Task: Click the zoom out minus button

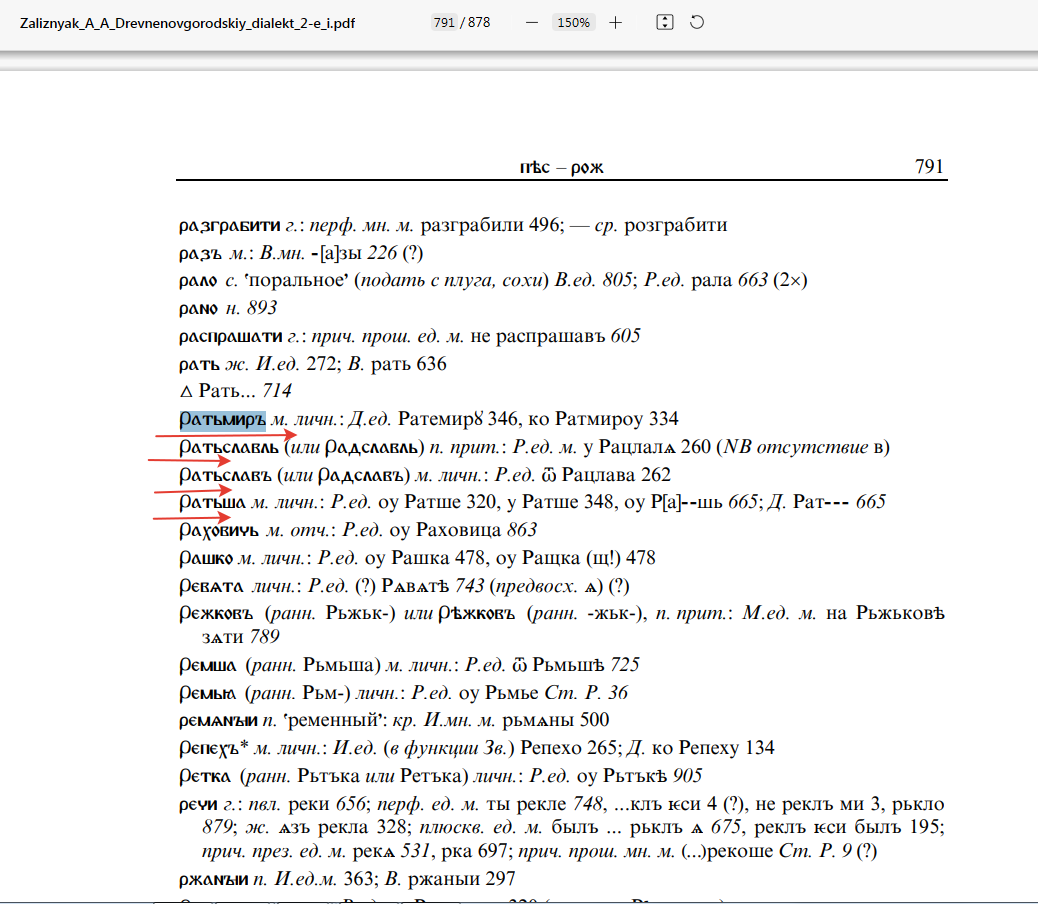Action: (532, 23)
